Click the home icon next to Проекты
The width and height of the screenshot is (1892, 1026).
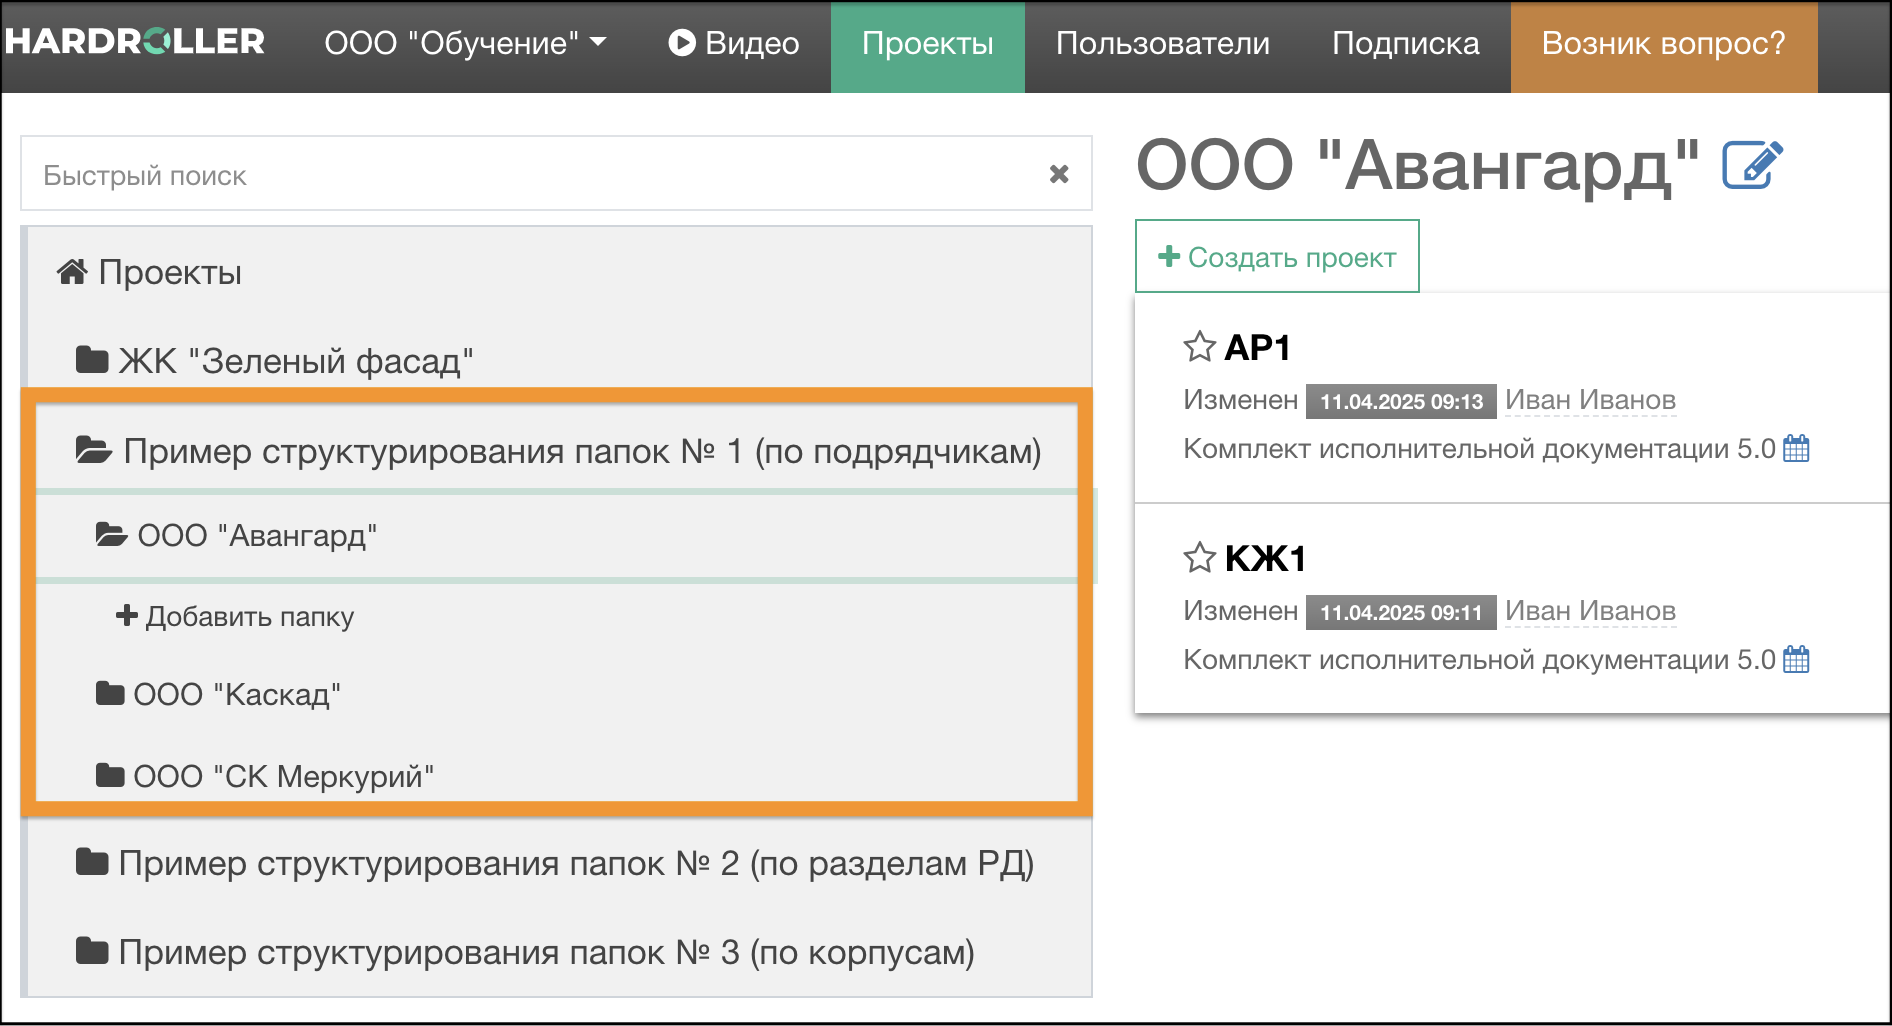click(70, 269)
